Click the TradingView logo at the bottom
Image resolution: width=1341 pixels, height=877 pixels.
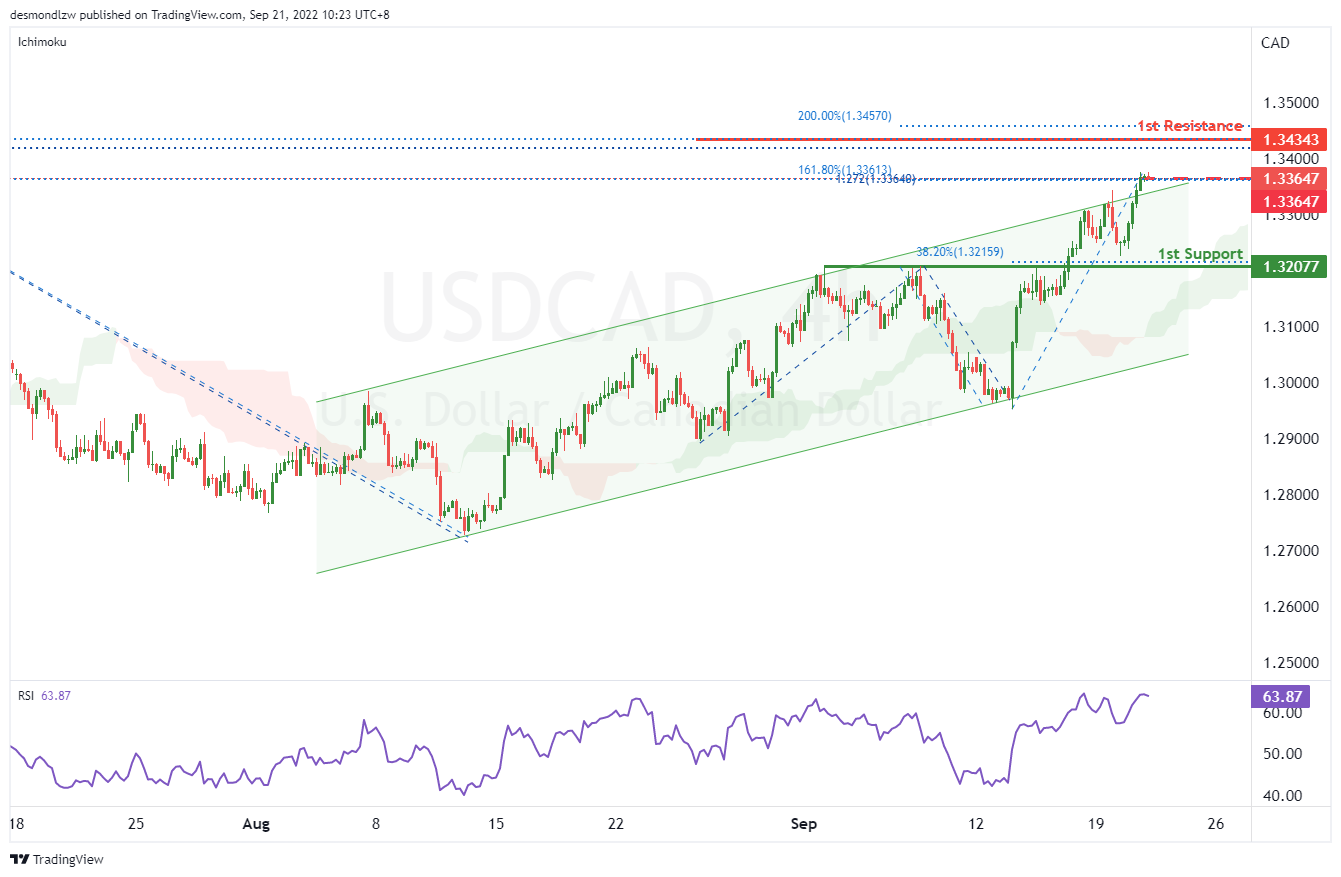point(57,859)
